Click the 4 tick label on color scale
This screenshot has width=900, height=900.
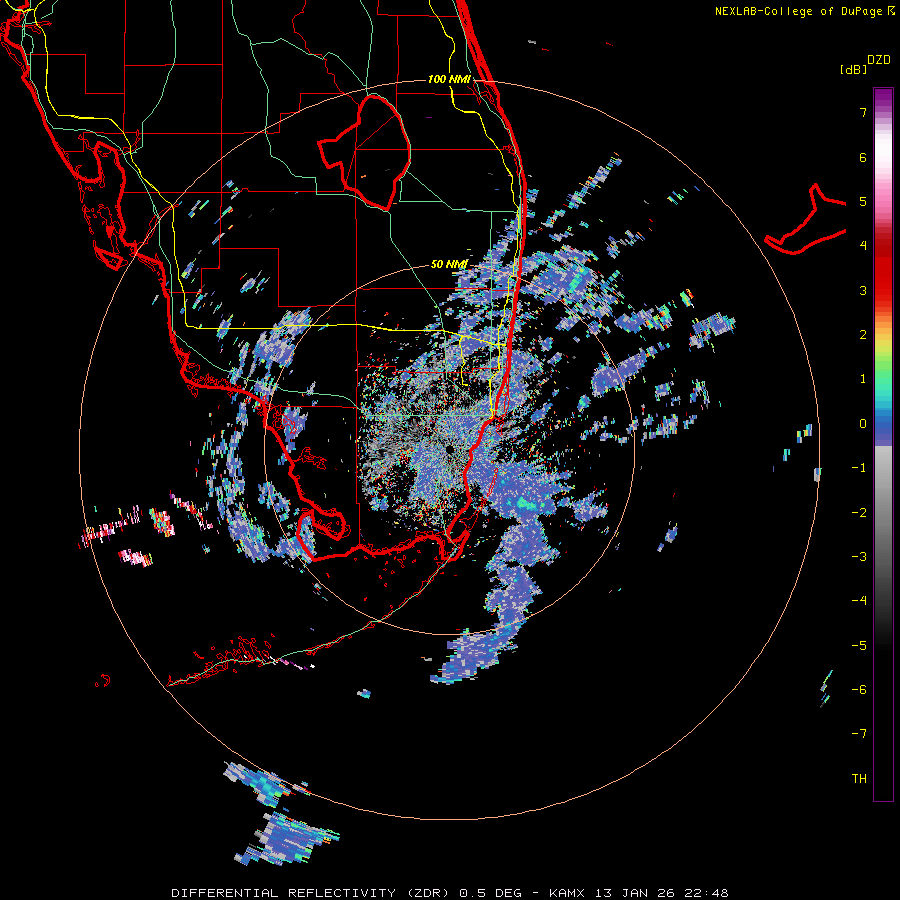coord(863,246)
